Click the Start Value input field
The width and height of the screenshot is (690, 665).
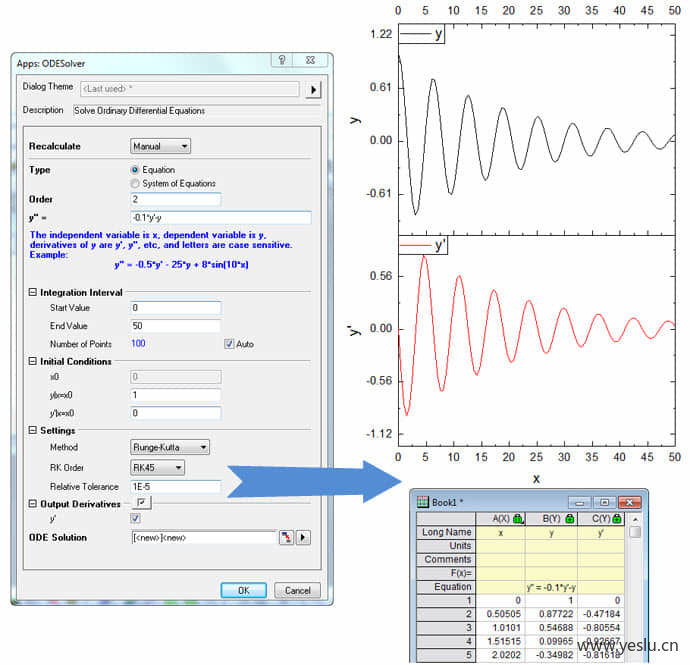[176, 308]
